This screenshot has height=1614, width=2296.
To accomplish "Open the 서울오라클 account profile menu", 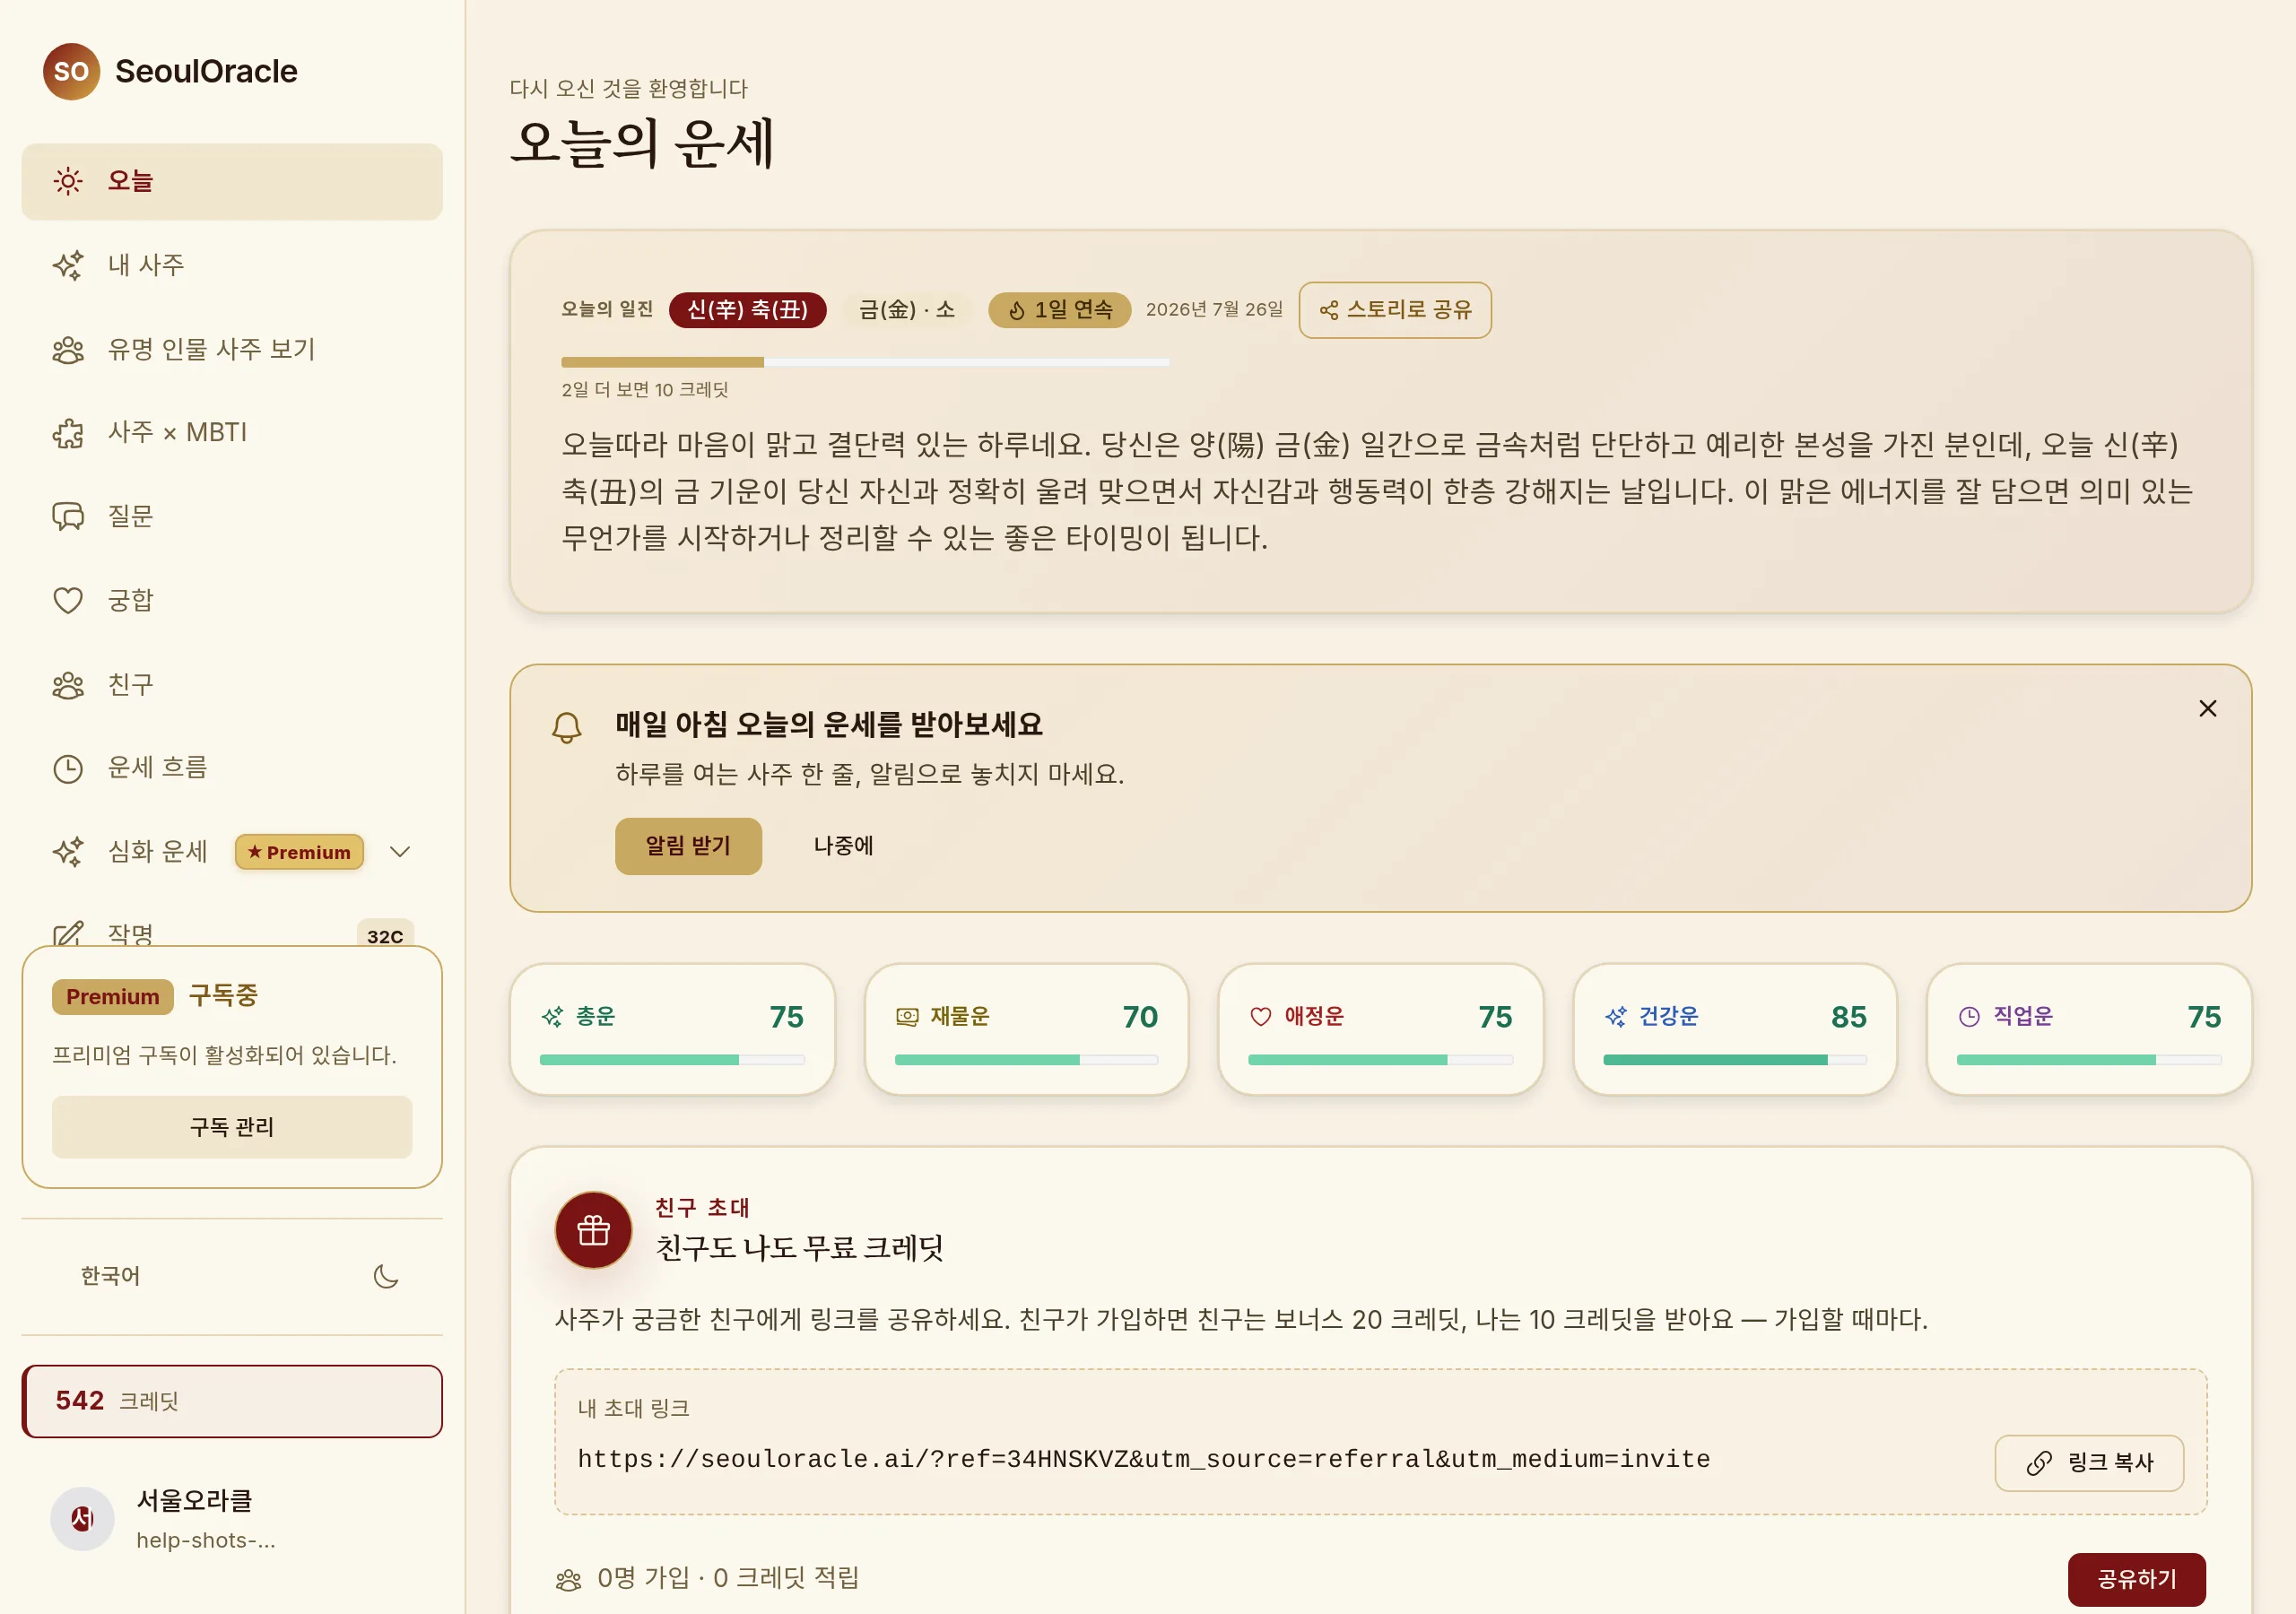I will pyautogui.click(x=232, y=1518).
